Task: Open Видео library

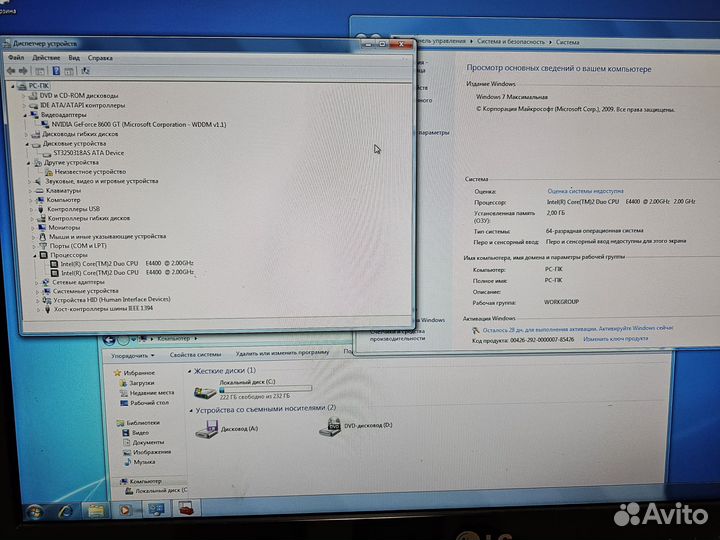Action: tap(141, 433)
